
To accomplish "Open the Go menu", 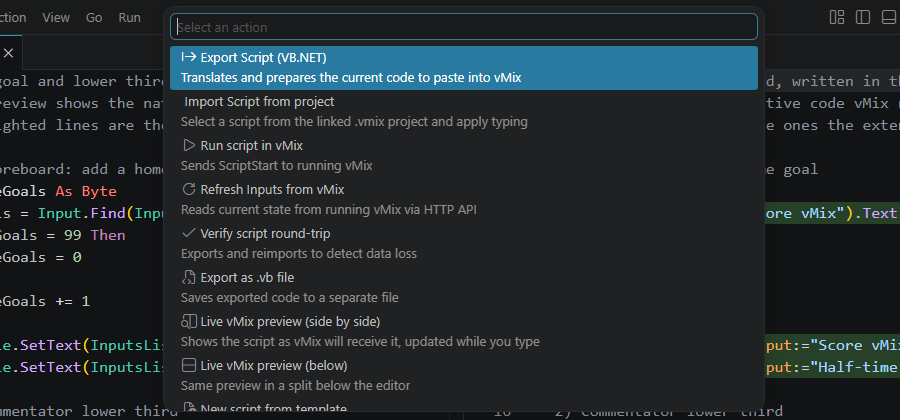I will pos(94,18).
